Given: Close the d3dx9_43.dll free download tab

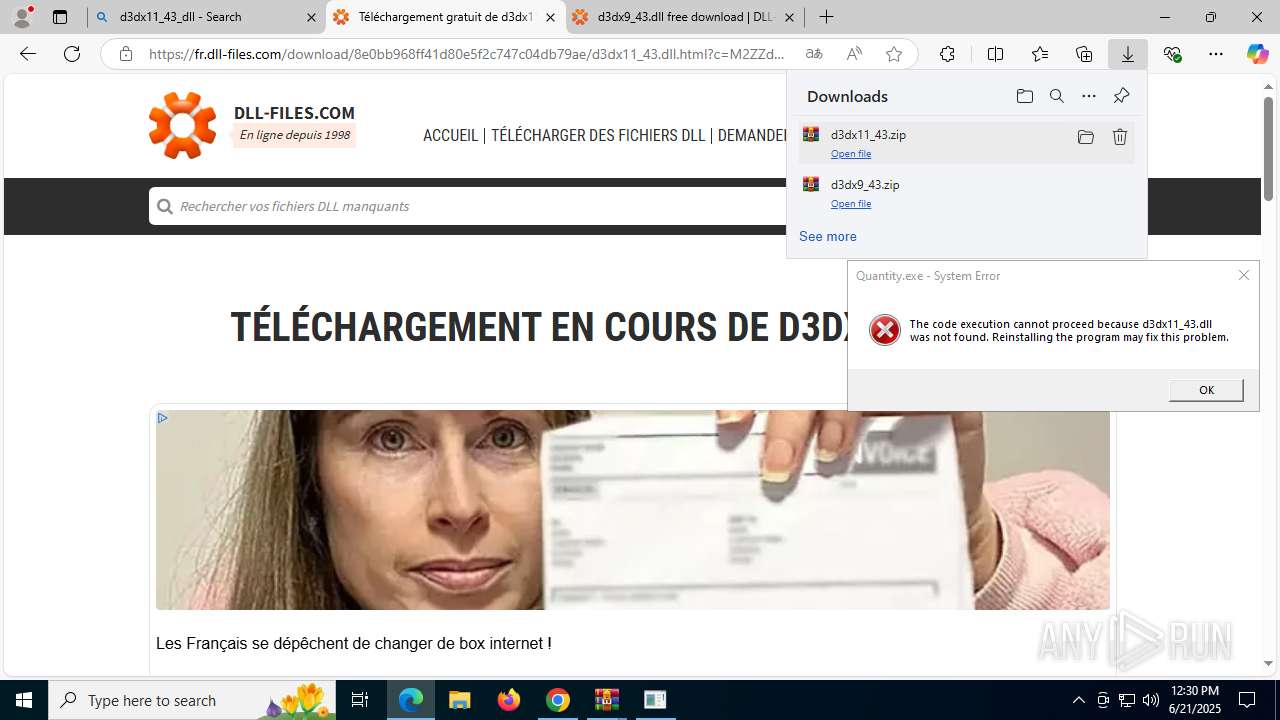Looking at the screenshot, I should point(789,17).
